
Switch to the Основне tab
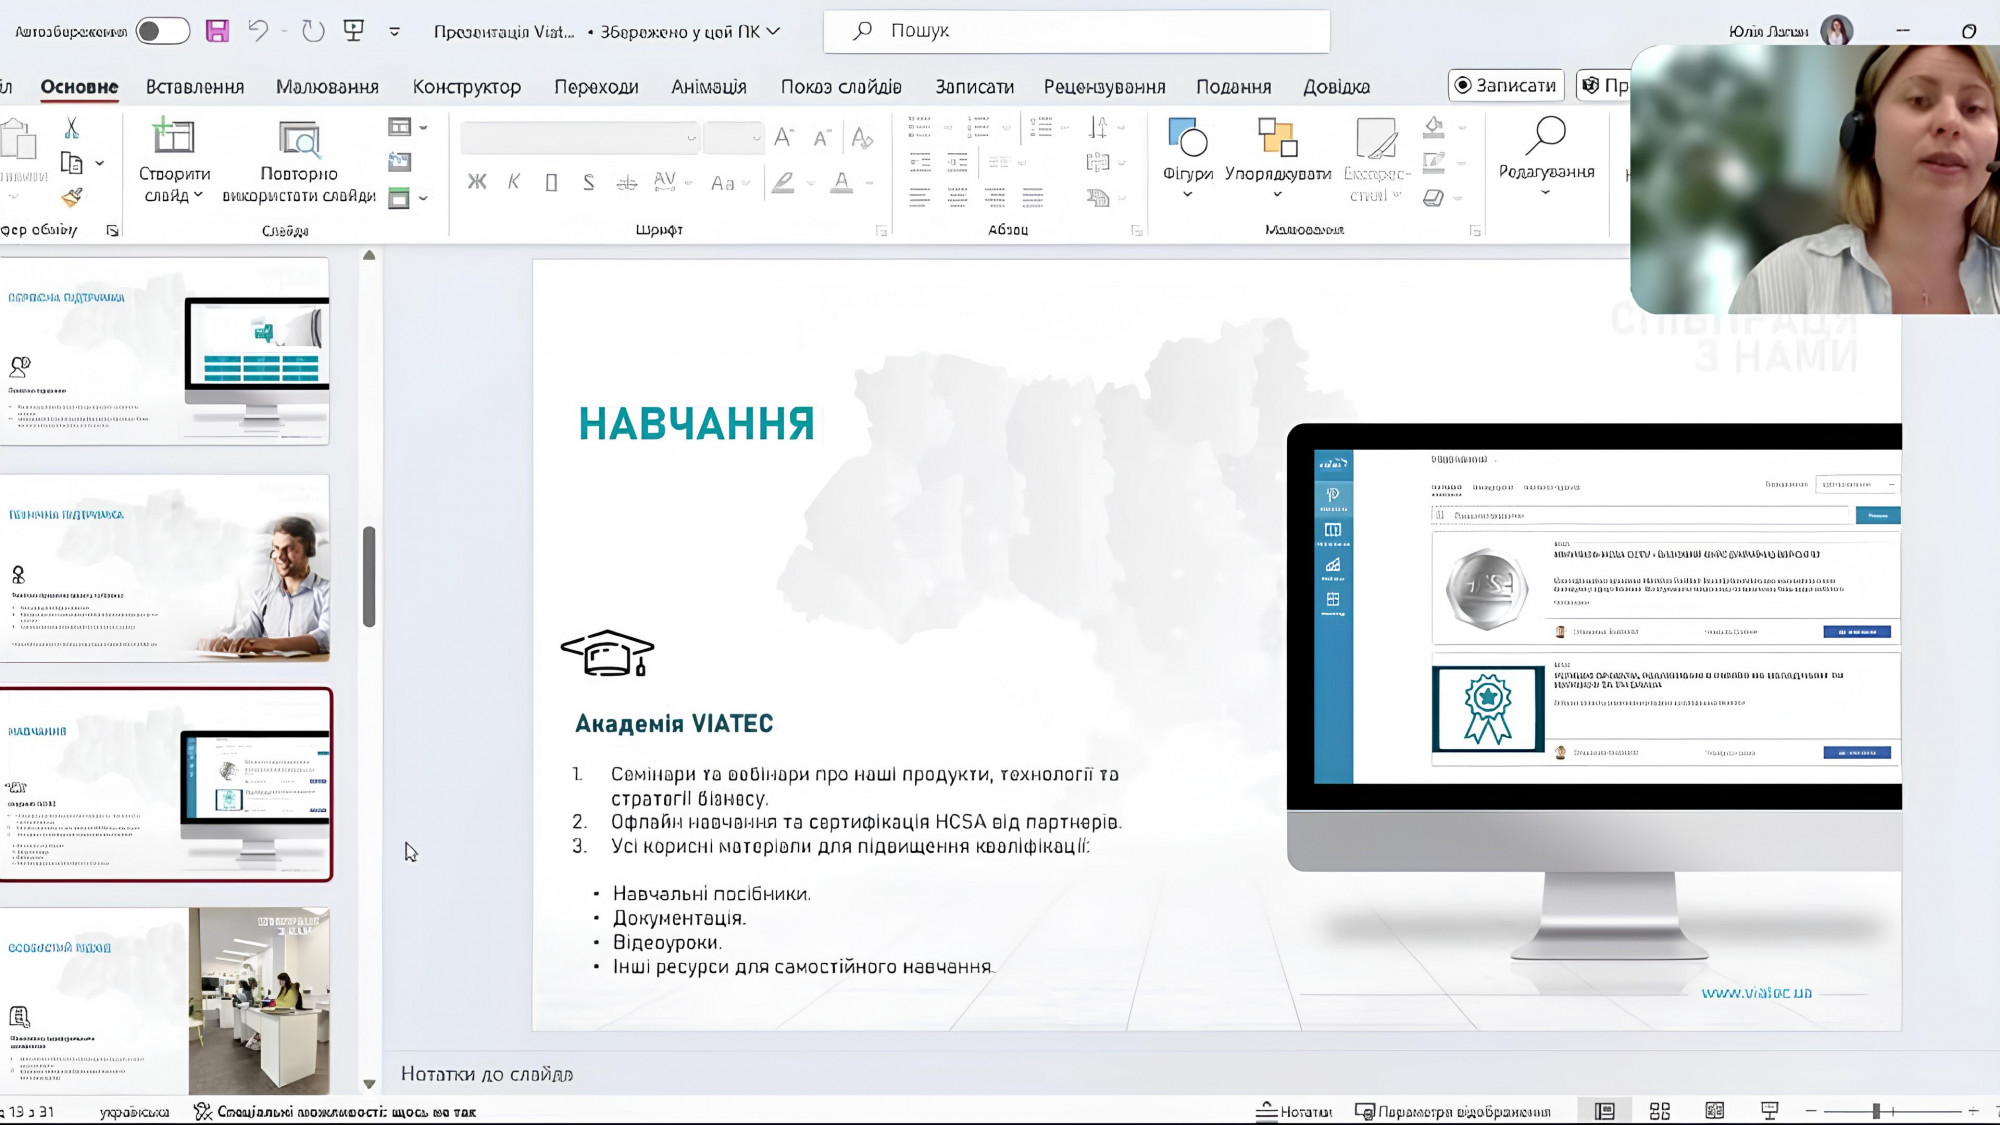coord(79,87)
